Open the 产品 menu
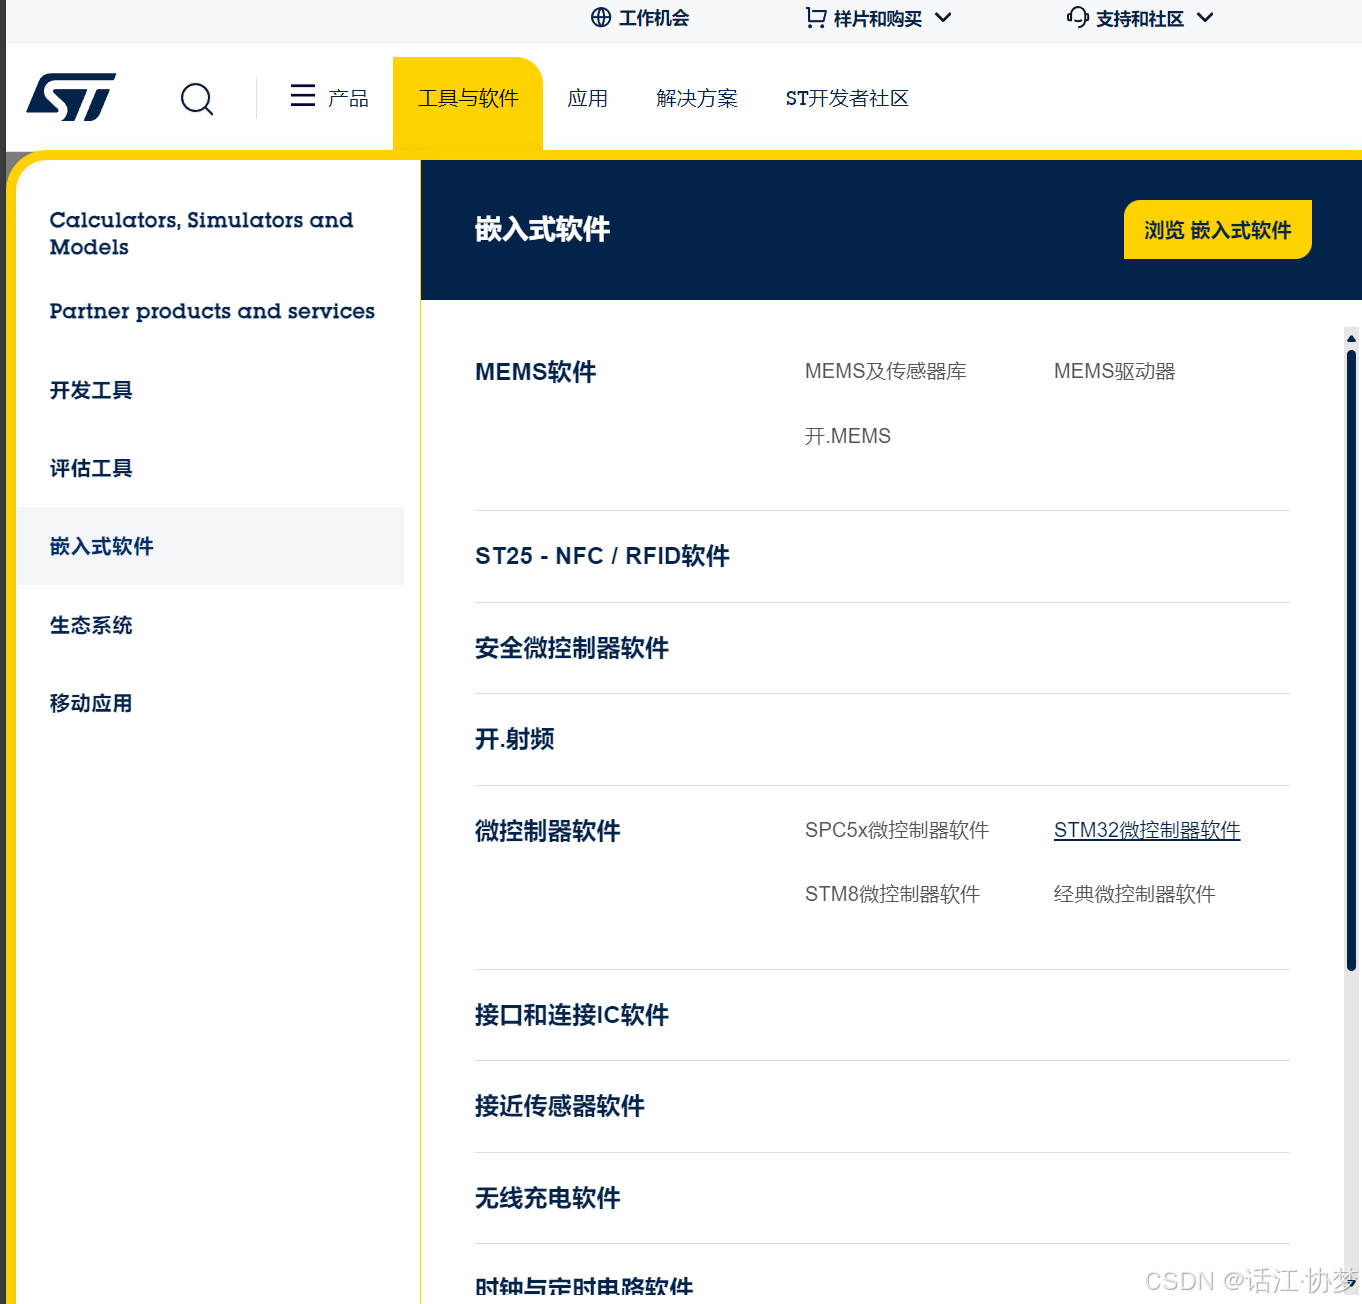1362x1304 pixels. [x=348, y=98]
